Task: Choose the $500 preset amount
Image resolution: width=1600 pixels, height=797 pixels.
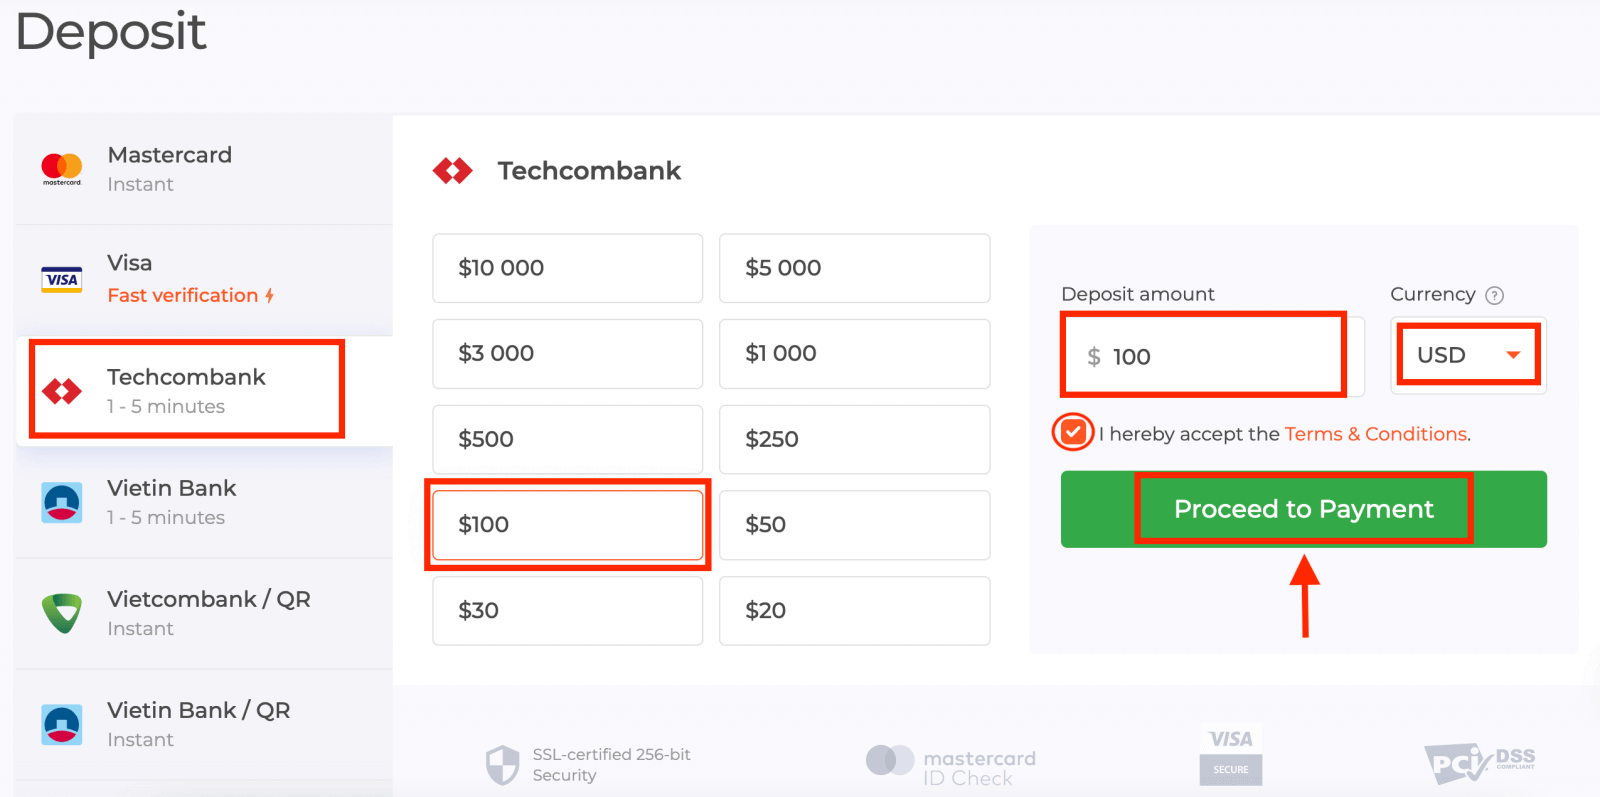Action: click(x=567, y=439)
